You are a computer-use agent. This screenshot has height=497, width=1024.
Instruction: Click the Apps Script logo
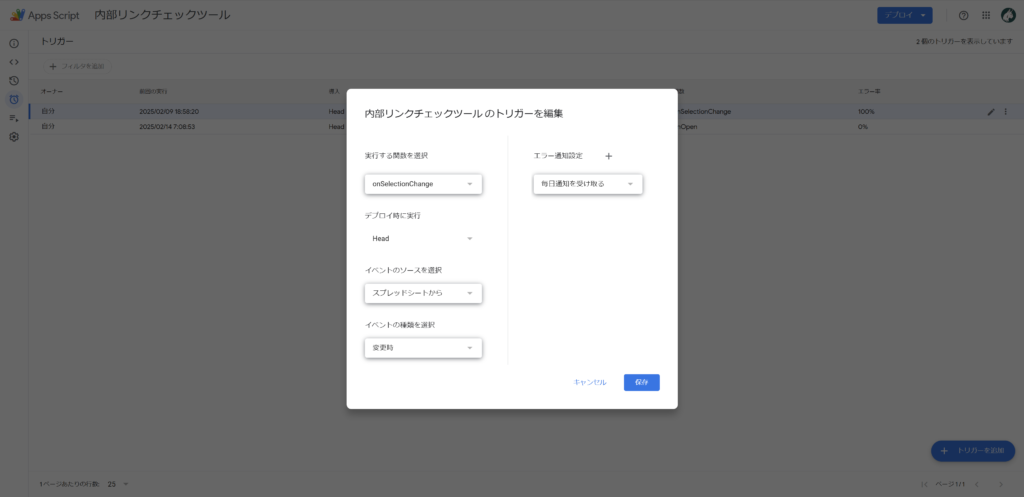(x=18, y=15)
